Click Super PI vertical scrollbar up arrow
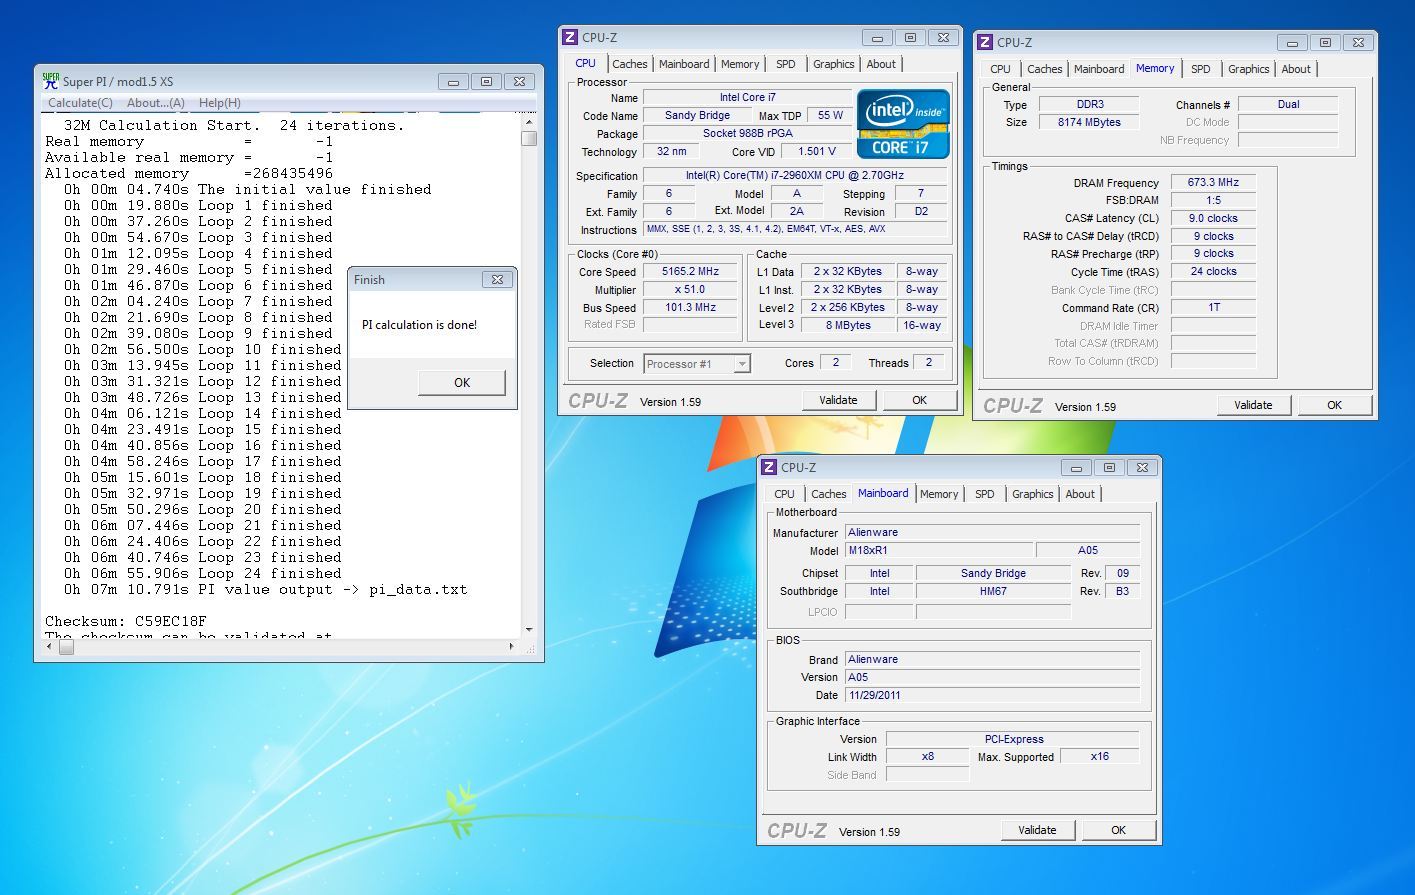 pos(529,122)
